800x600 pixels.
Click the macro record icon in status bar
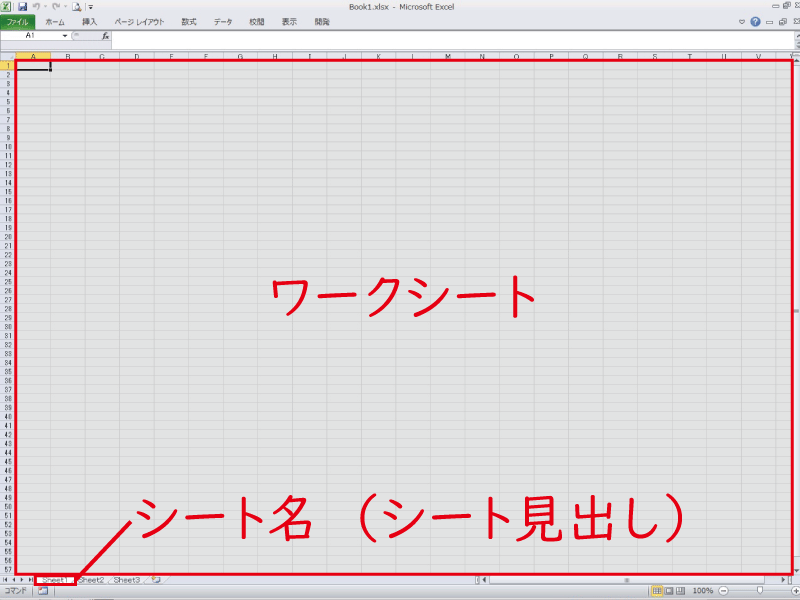pos(43,591)
